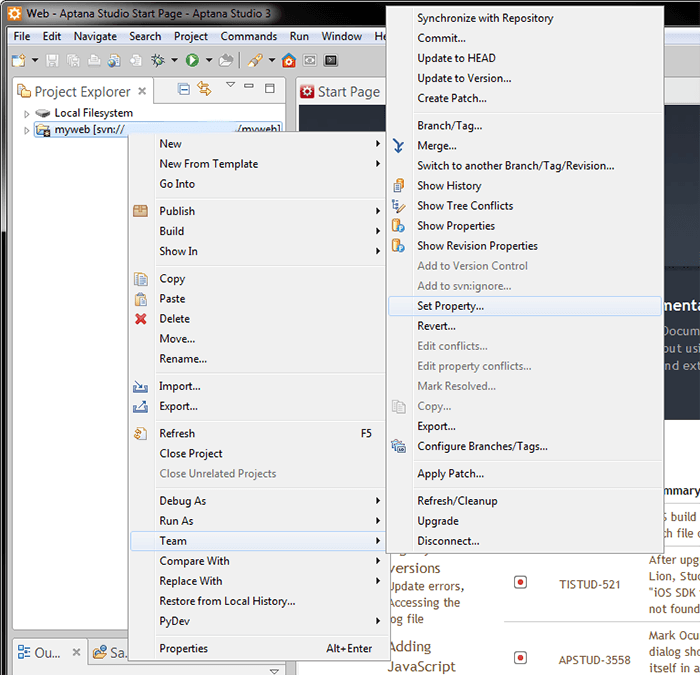Close the Project Explorer tab
700x675 pixels.
point(142,91)
